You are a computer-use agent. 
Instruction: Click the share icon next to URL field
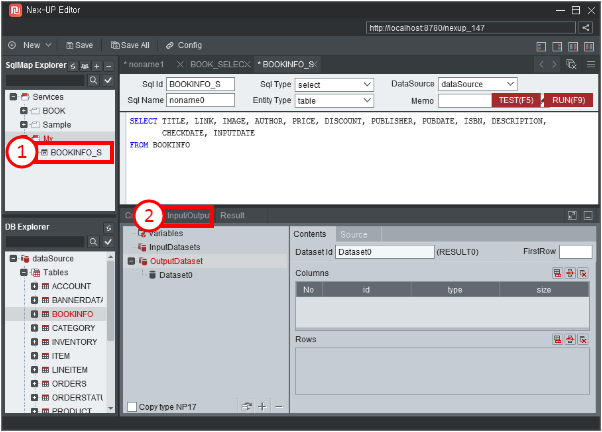point(585,28)
